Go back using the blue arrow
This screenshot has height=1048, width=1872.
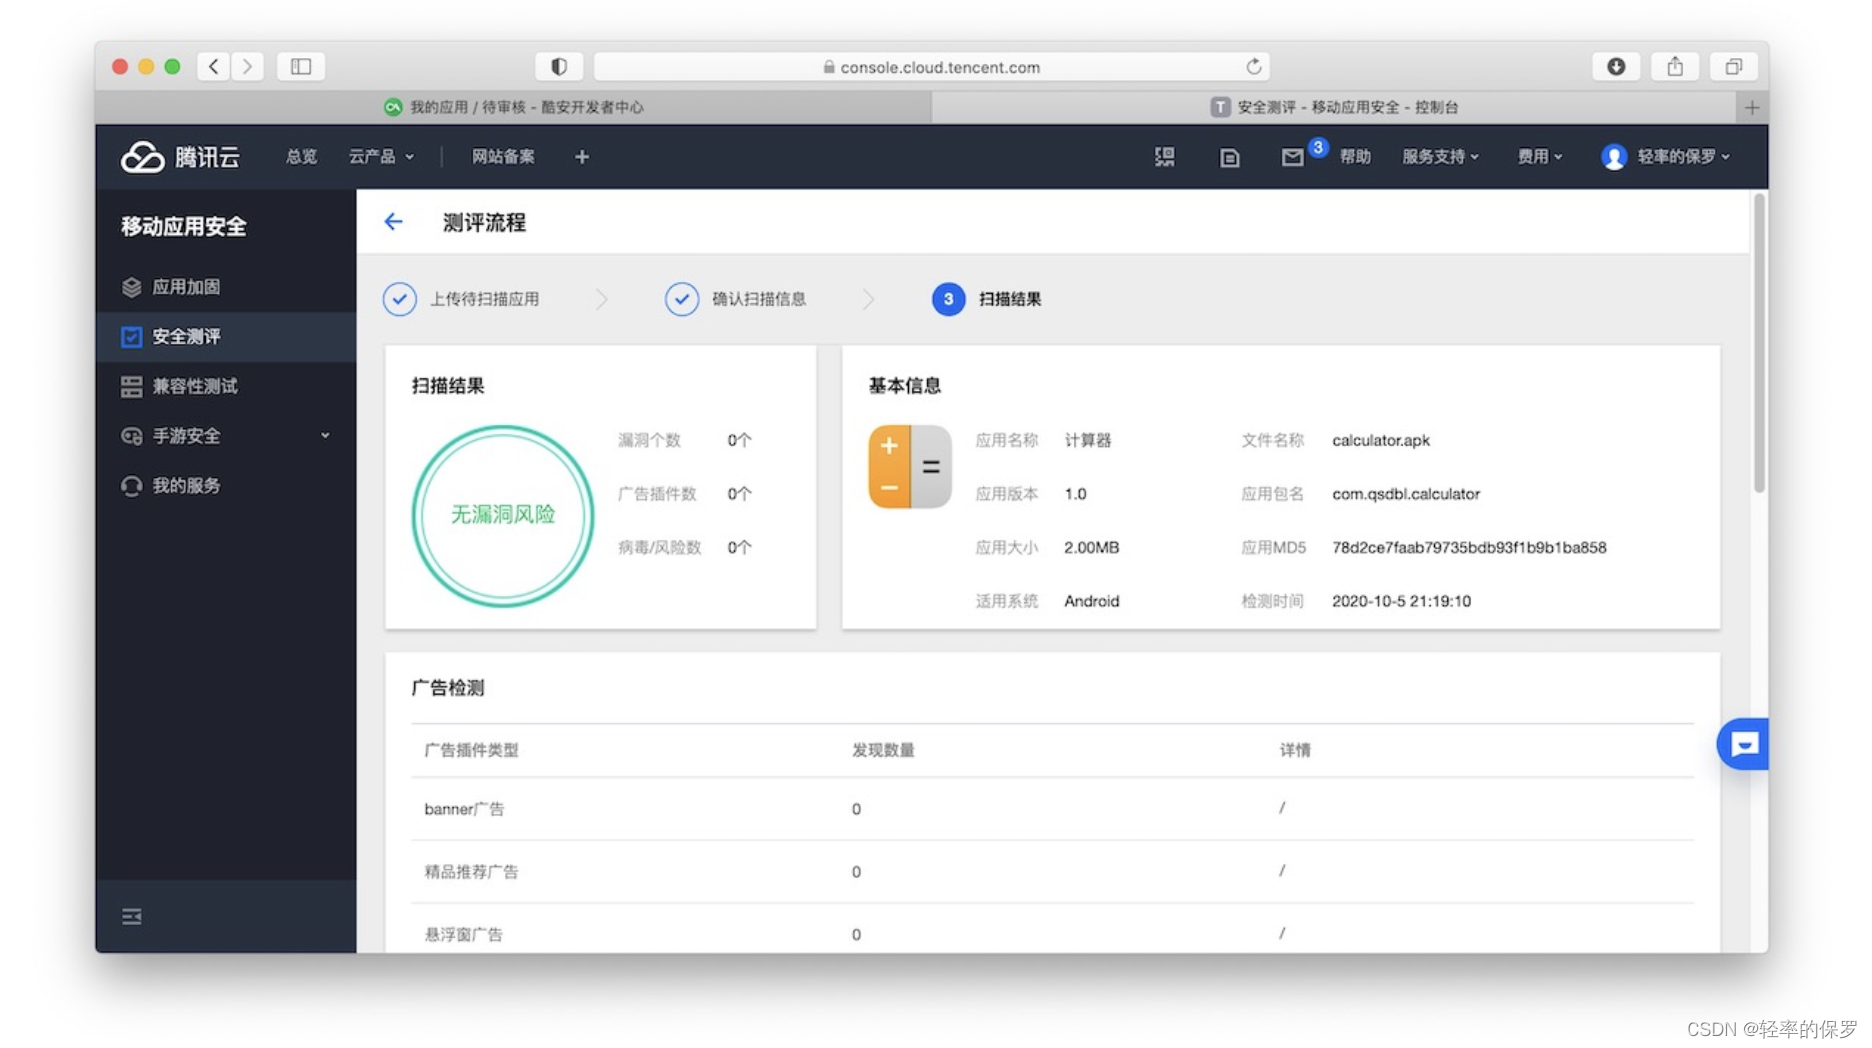pos(394,222)
